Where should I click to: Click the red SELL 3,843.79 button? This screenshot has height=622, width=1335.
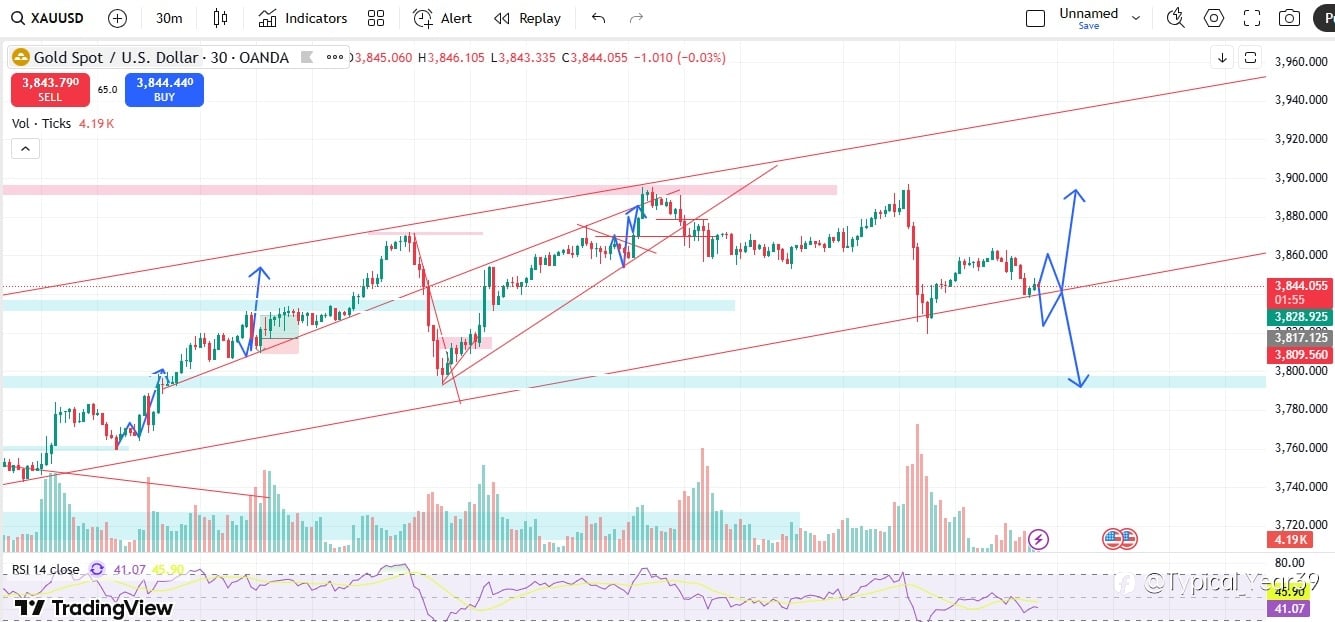[x=50, y=89]
